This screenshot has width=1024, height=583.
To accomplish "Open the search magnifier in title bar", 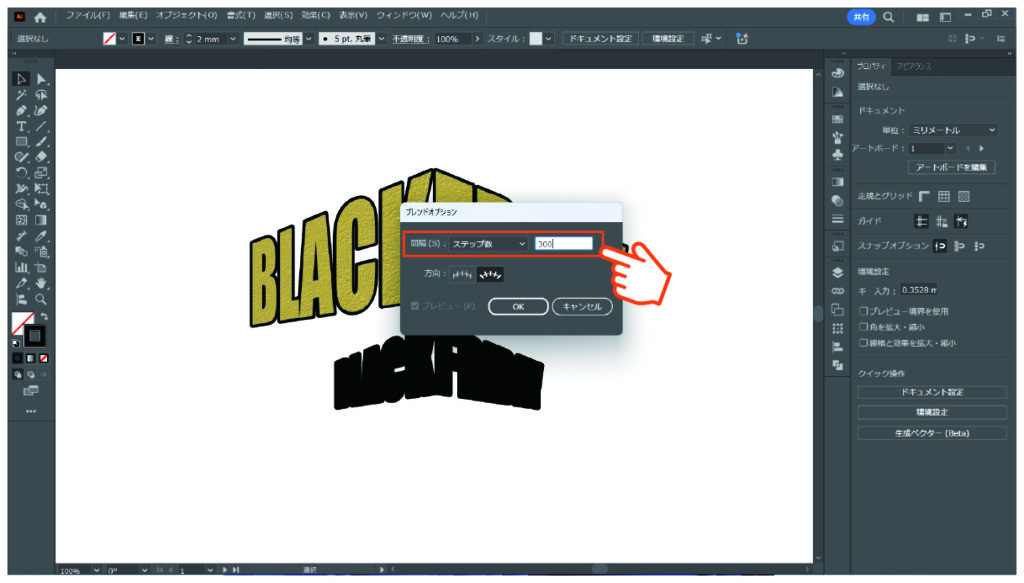I will pos(888,17).
